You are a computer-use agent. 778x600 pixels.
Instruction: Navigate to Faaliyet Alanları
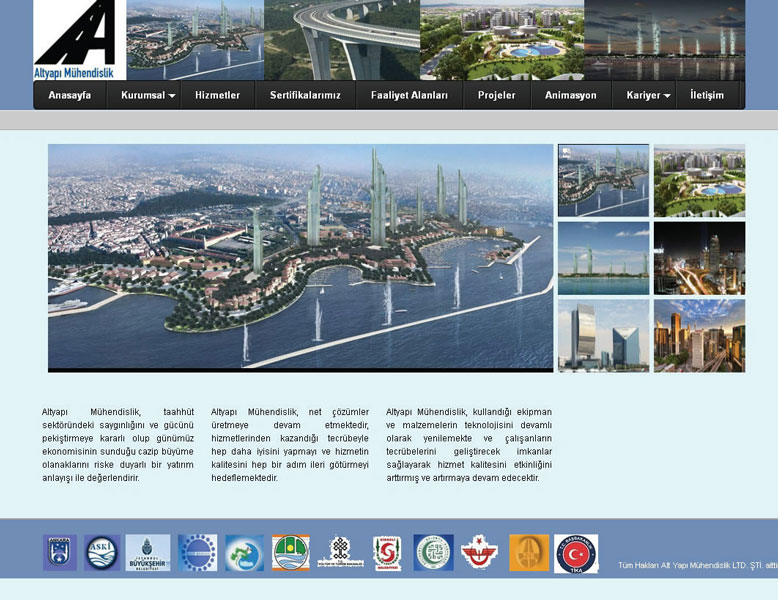[x=409, y=95]
